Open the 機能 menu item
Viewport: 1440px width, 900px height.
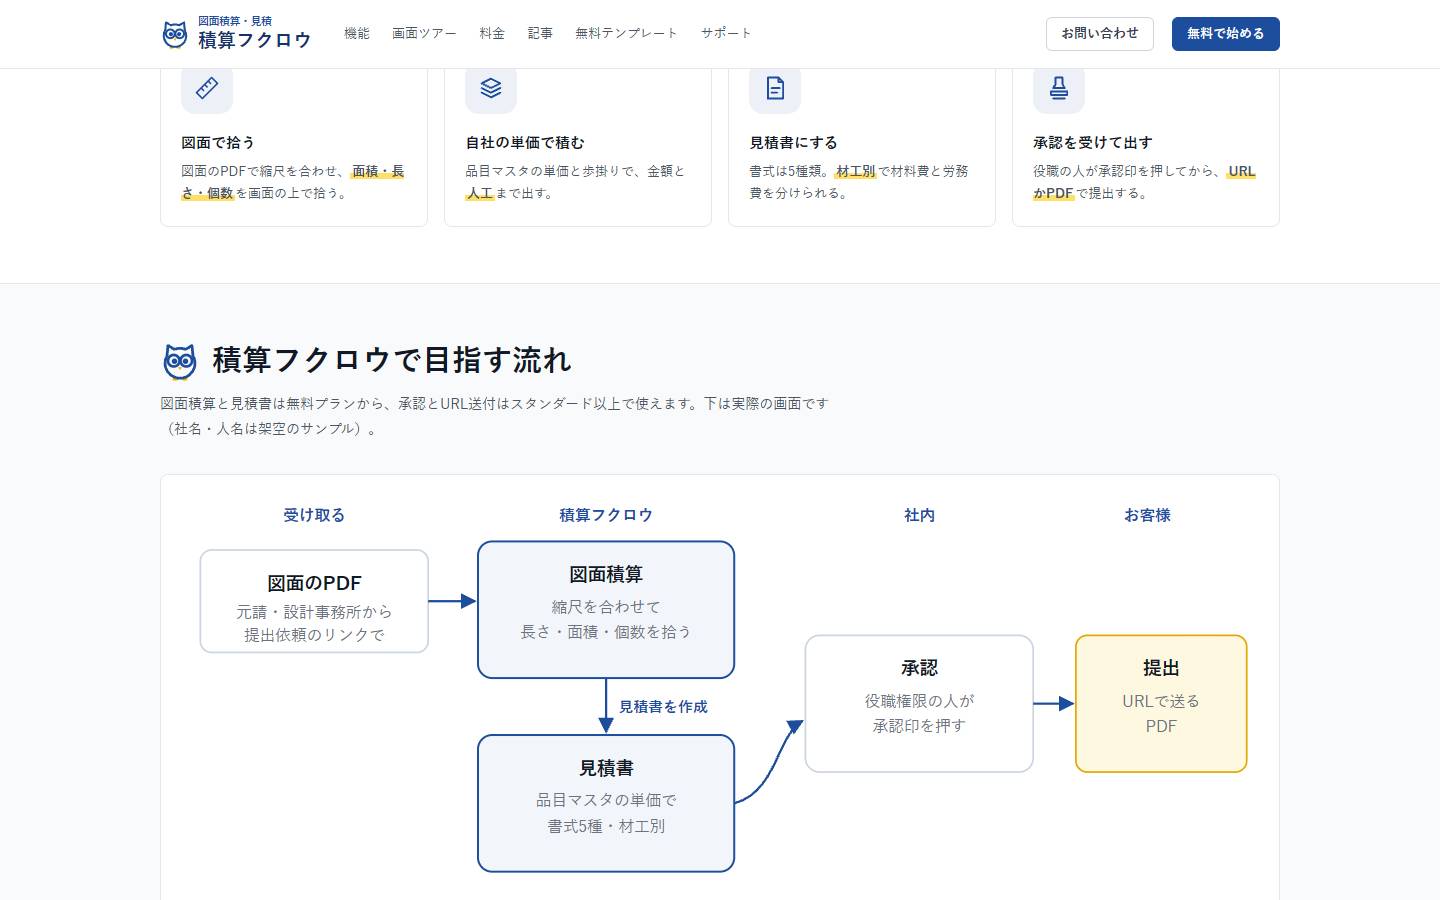point(357,33)
